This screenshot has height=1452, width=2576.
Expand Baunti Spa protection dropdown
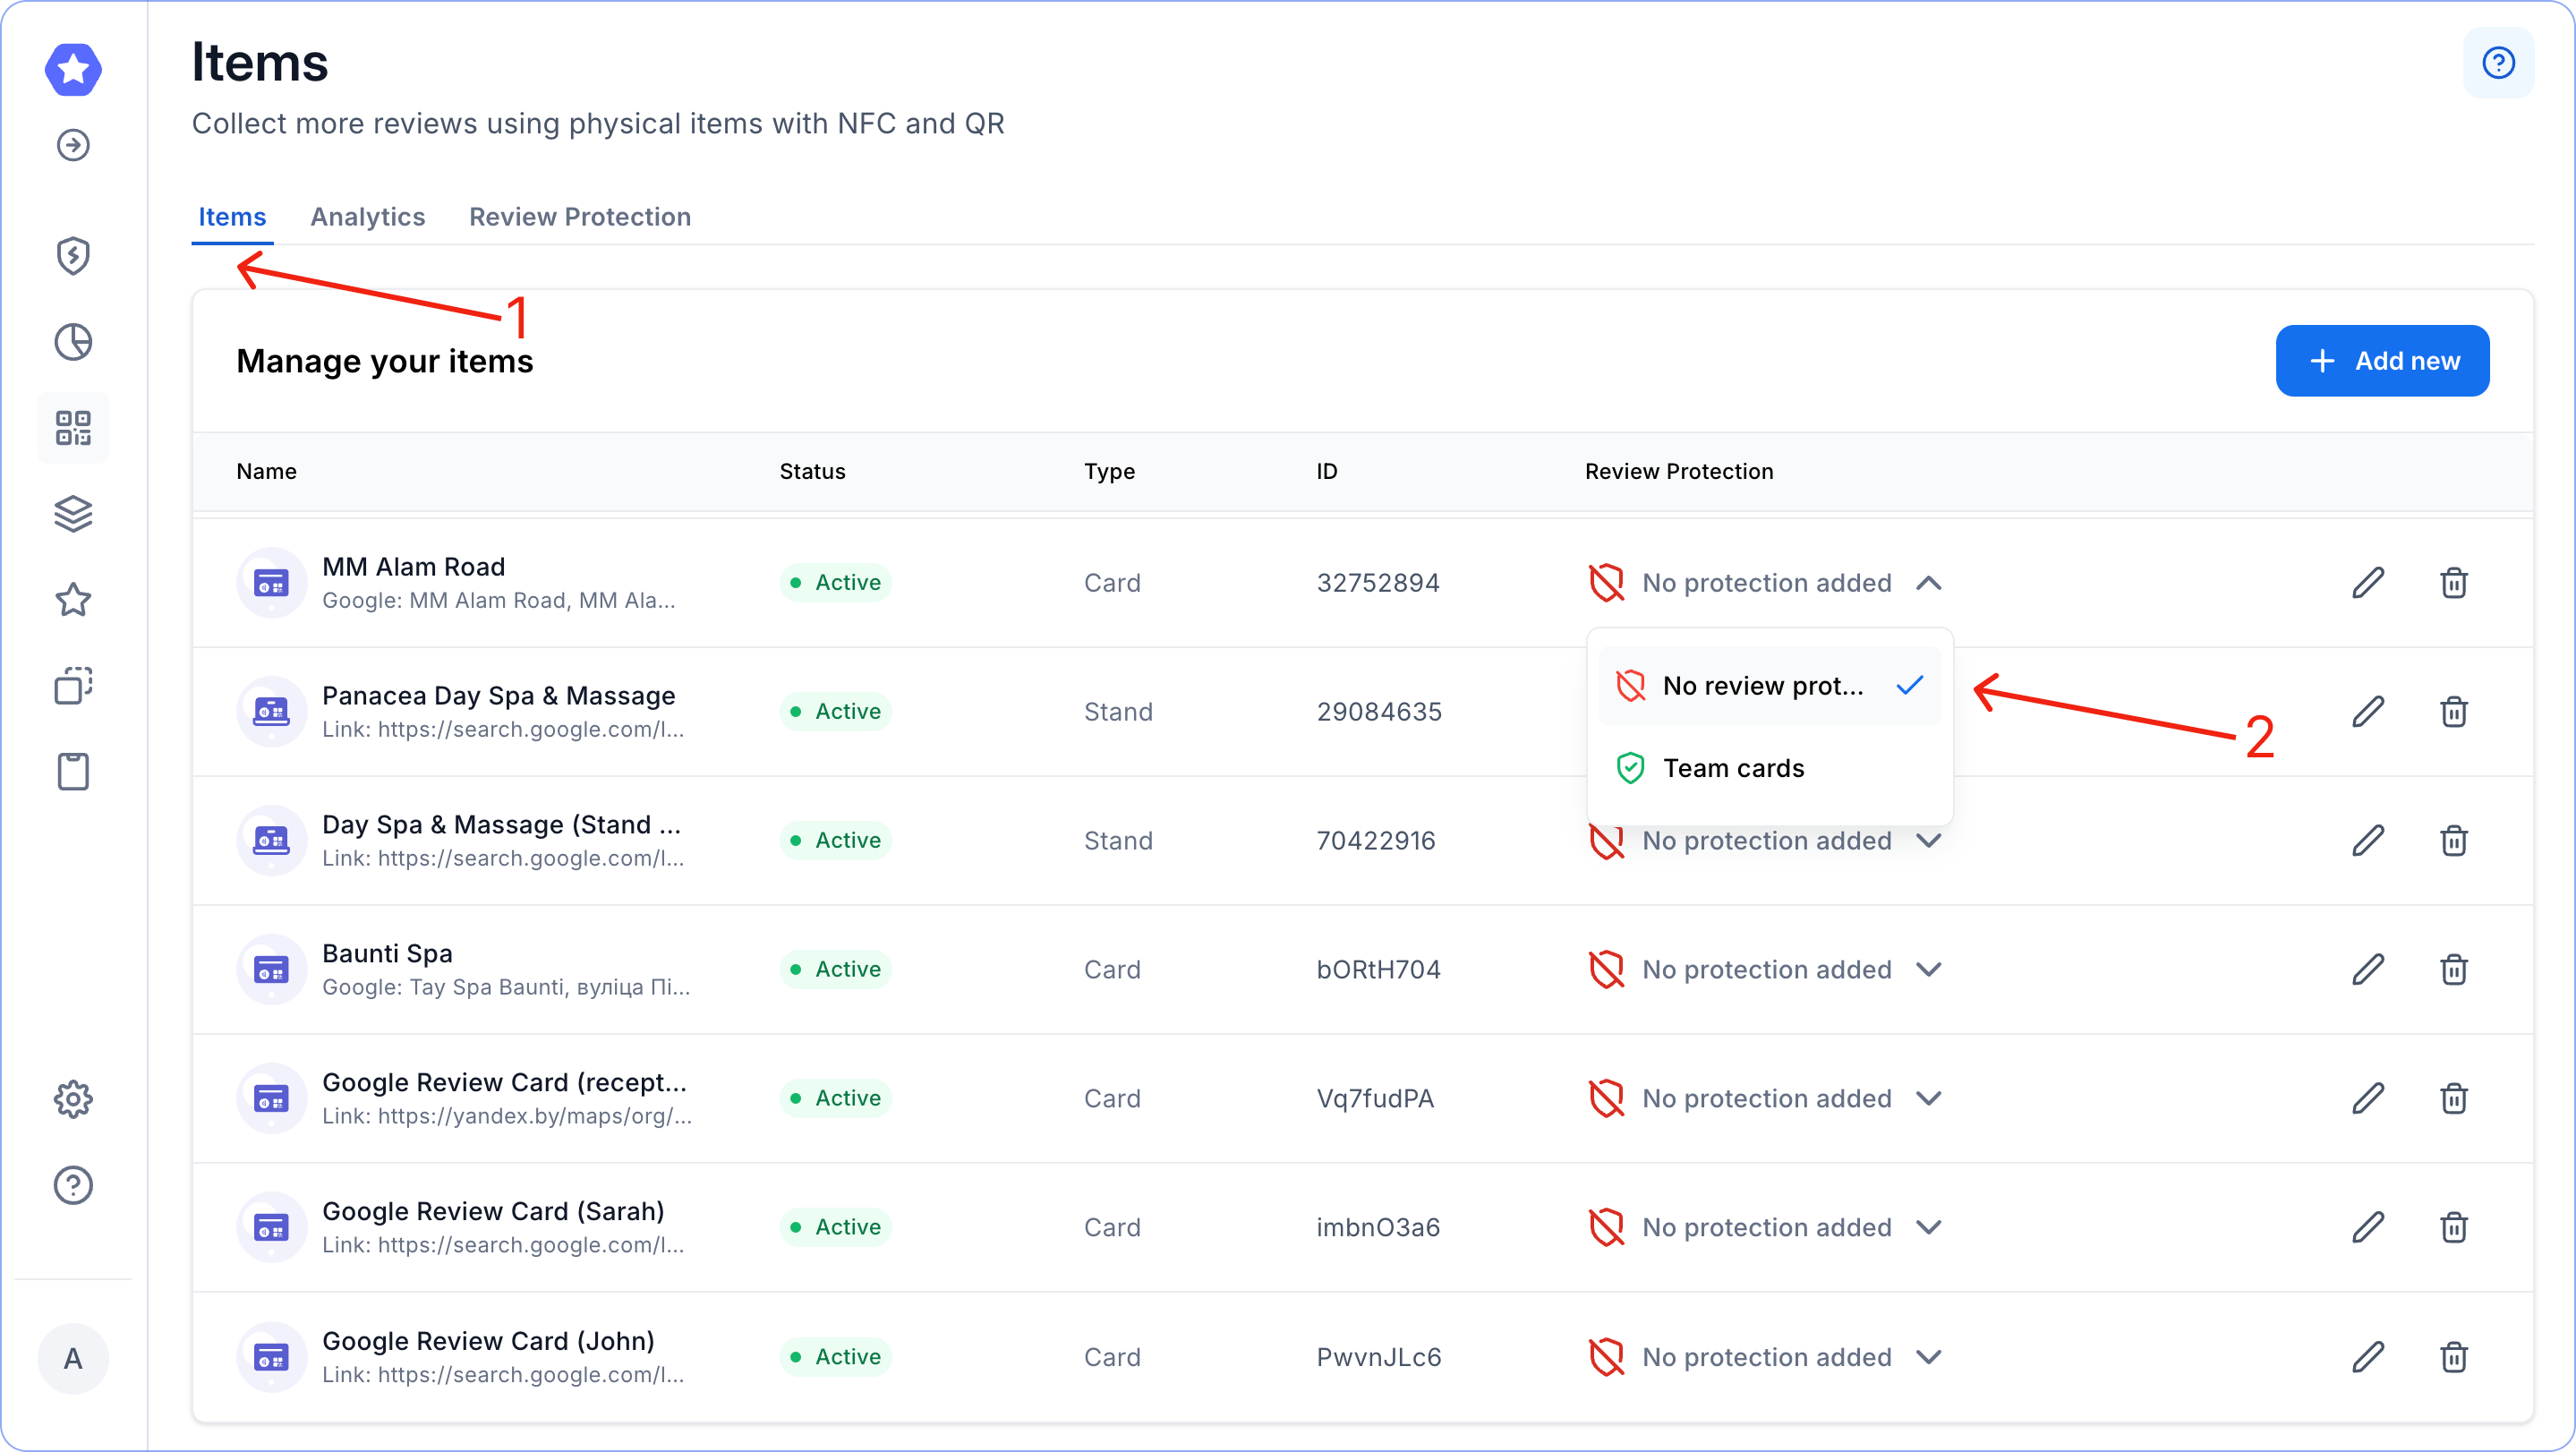(1928, 969)
